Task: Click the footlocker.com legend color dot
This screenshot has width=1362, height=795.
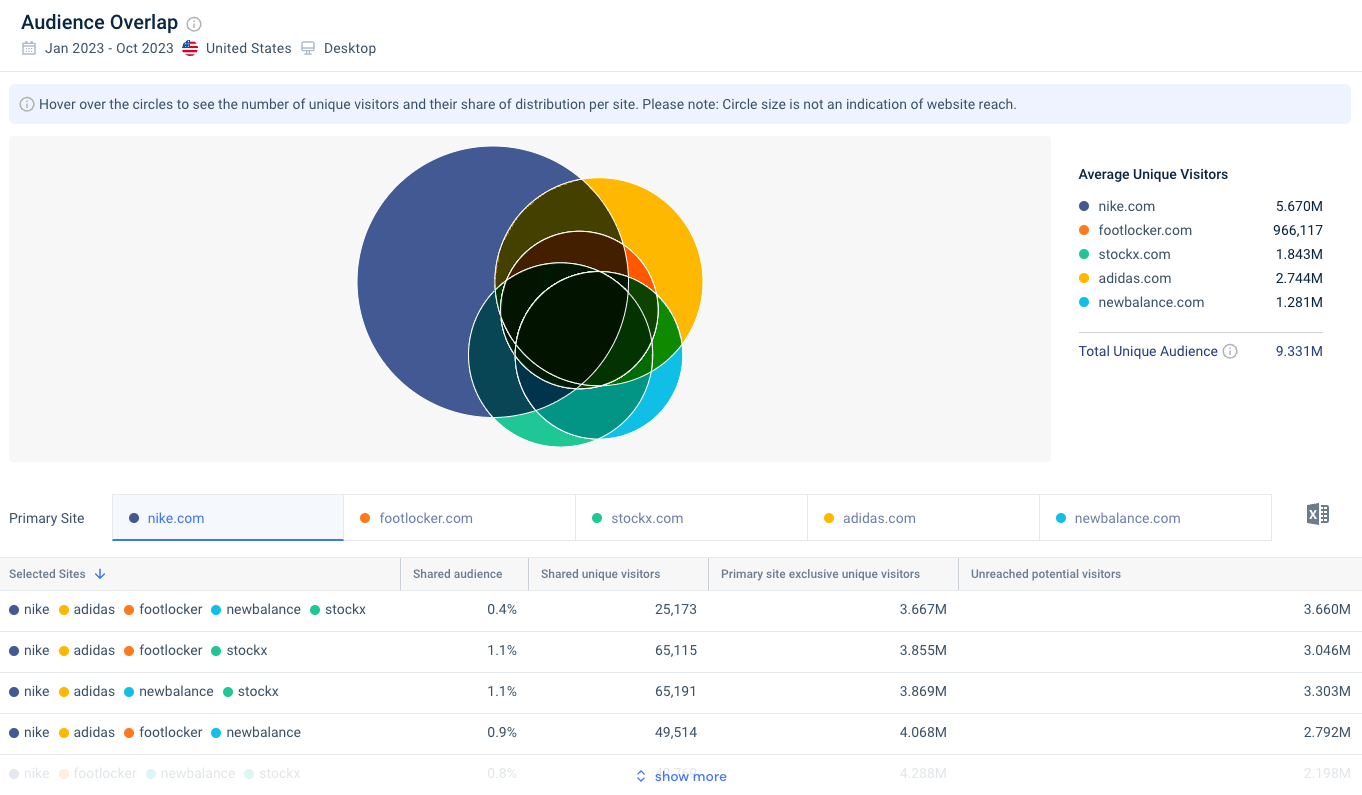Action: (1084, 230)
